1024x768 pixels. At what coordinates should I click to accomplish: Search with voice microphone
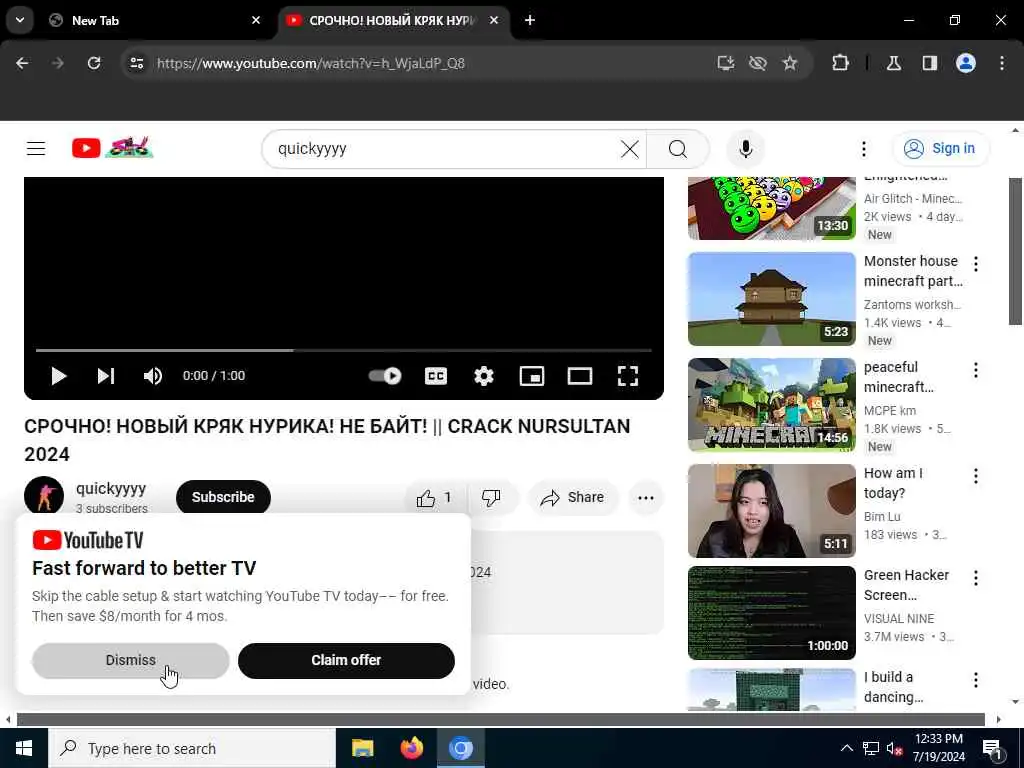click(x=745, y=149)
